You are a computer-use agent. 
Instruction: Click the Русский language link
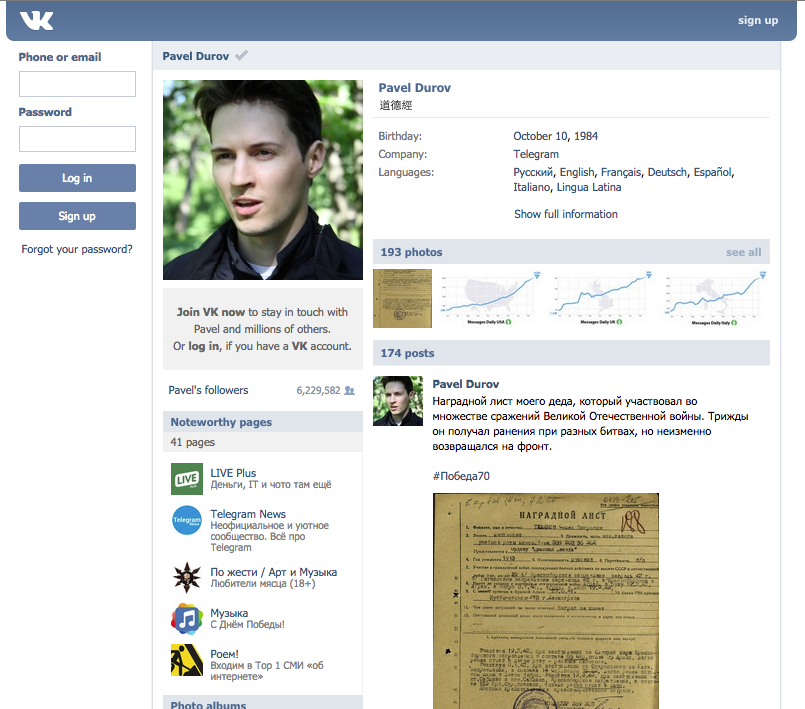(533, 172)
